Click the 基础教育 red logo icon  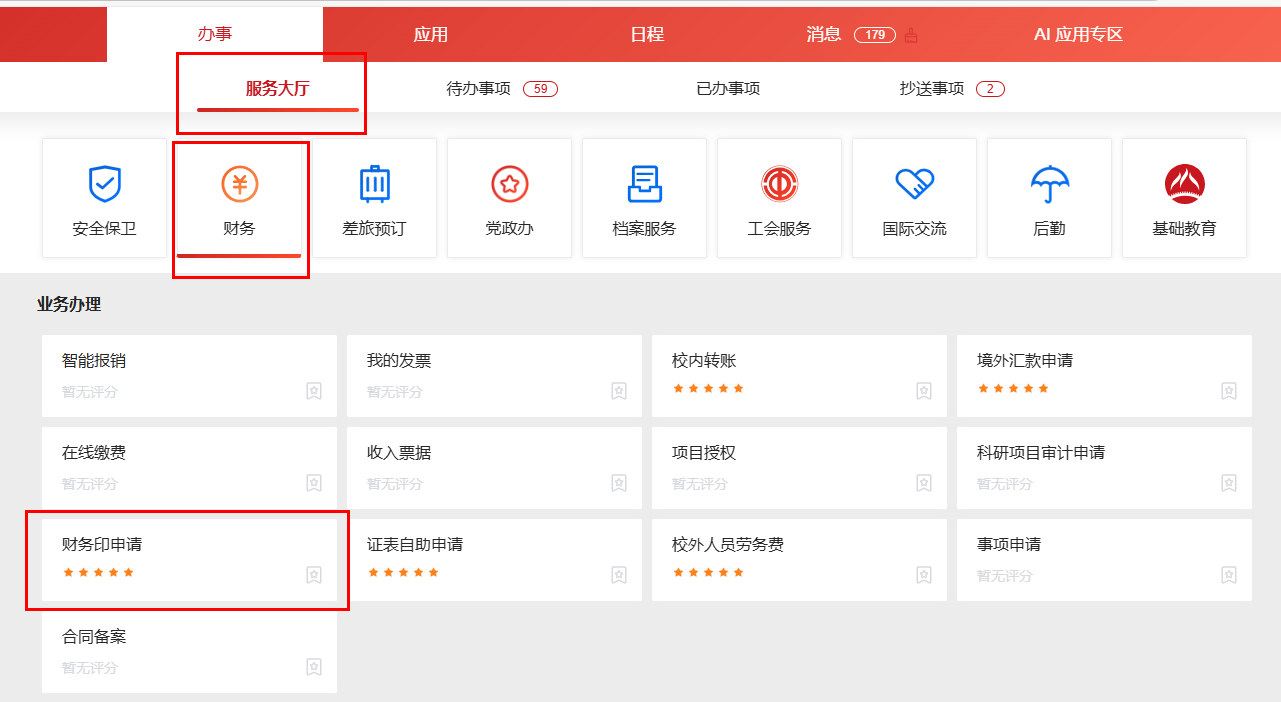tap(1184, 185)
